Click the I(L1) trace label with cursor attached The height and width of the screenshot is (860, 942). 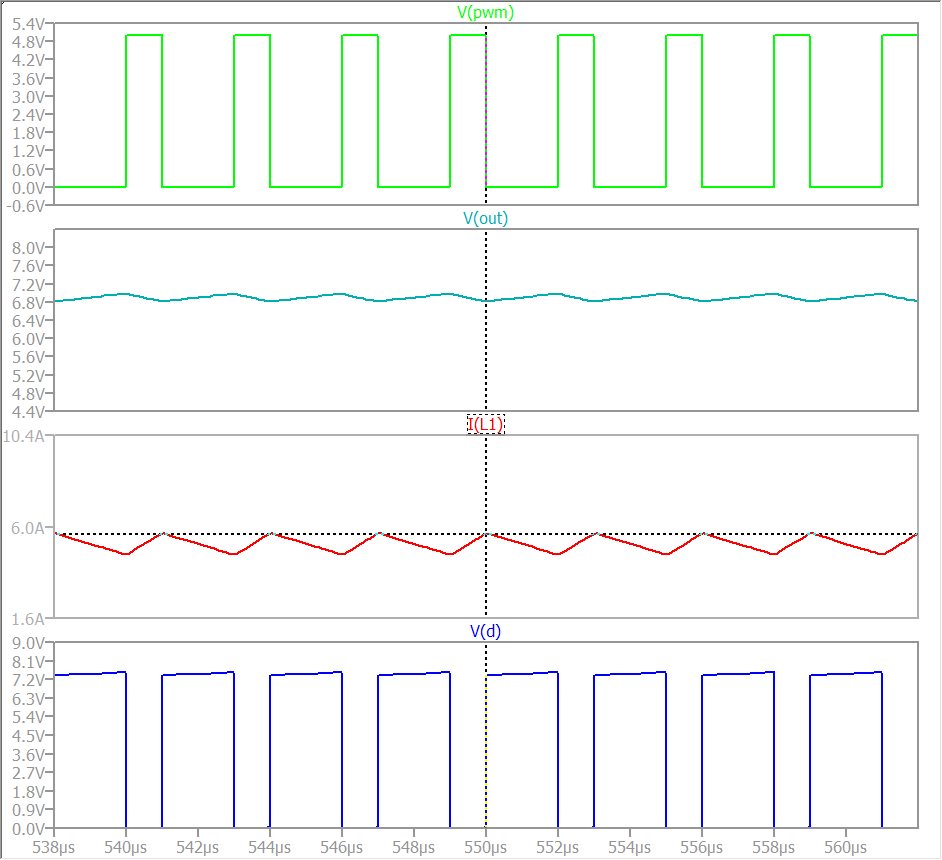click(485, 425)
